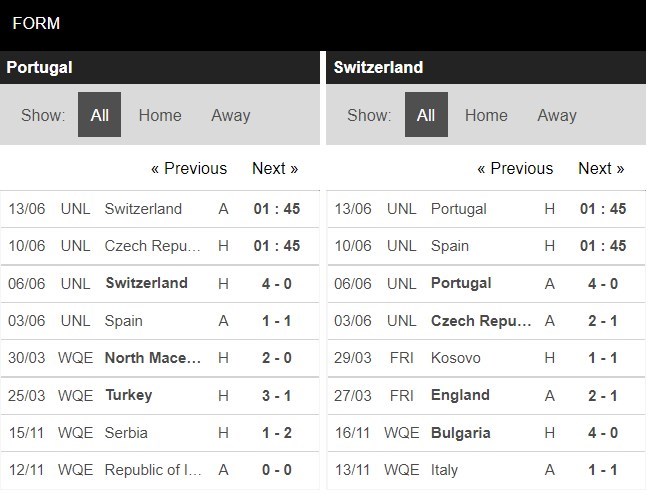
Task: Switch Switzerland form to Home matches
Action: click(486, 115)
